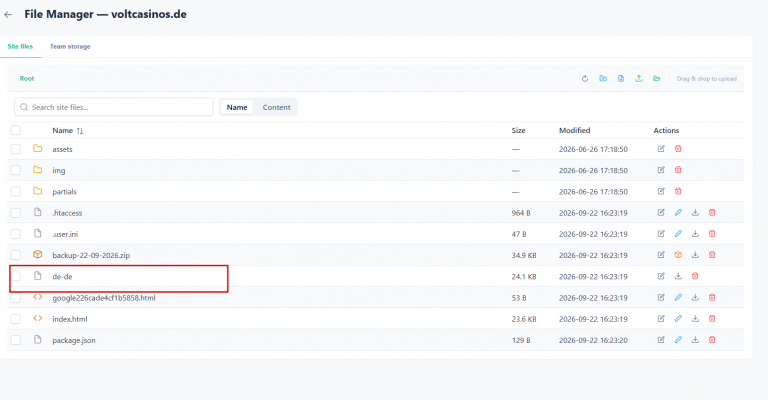Click the Drag & drop to upload area
The height and width of the screenshot is (400, 768).
(x=706, y=79)
